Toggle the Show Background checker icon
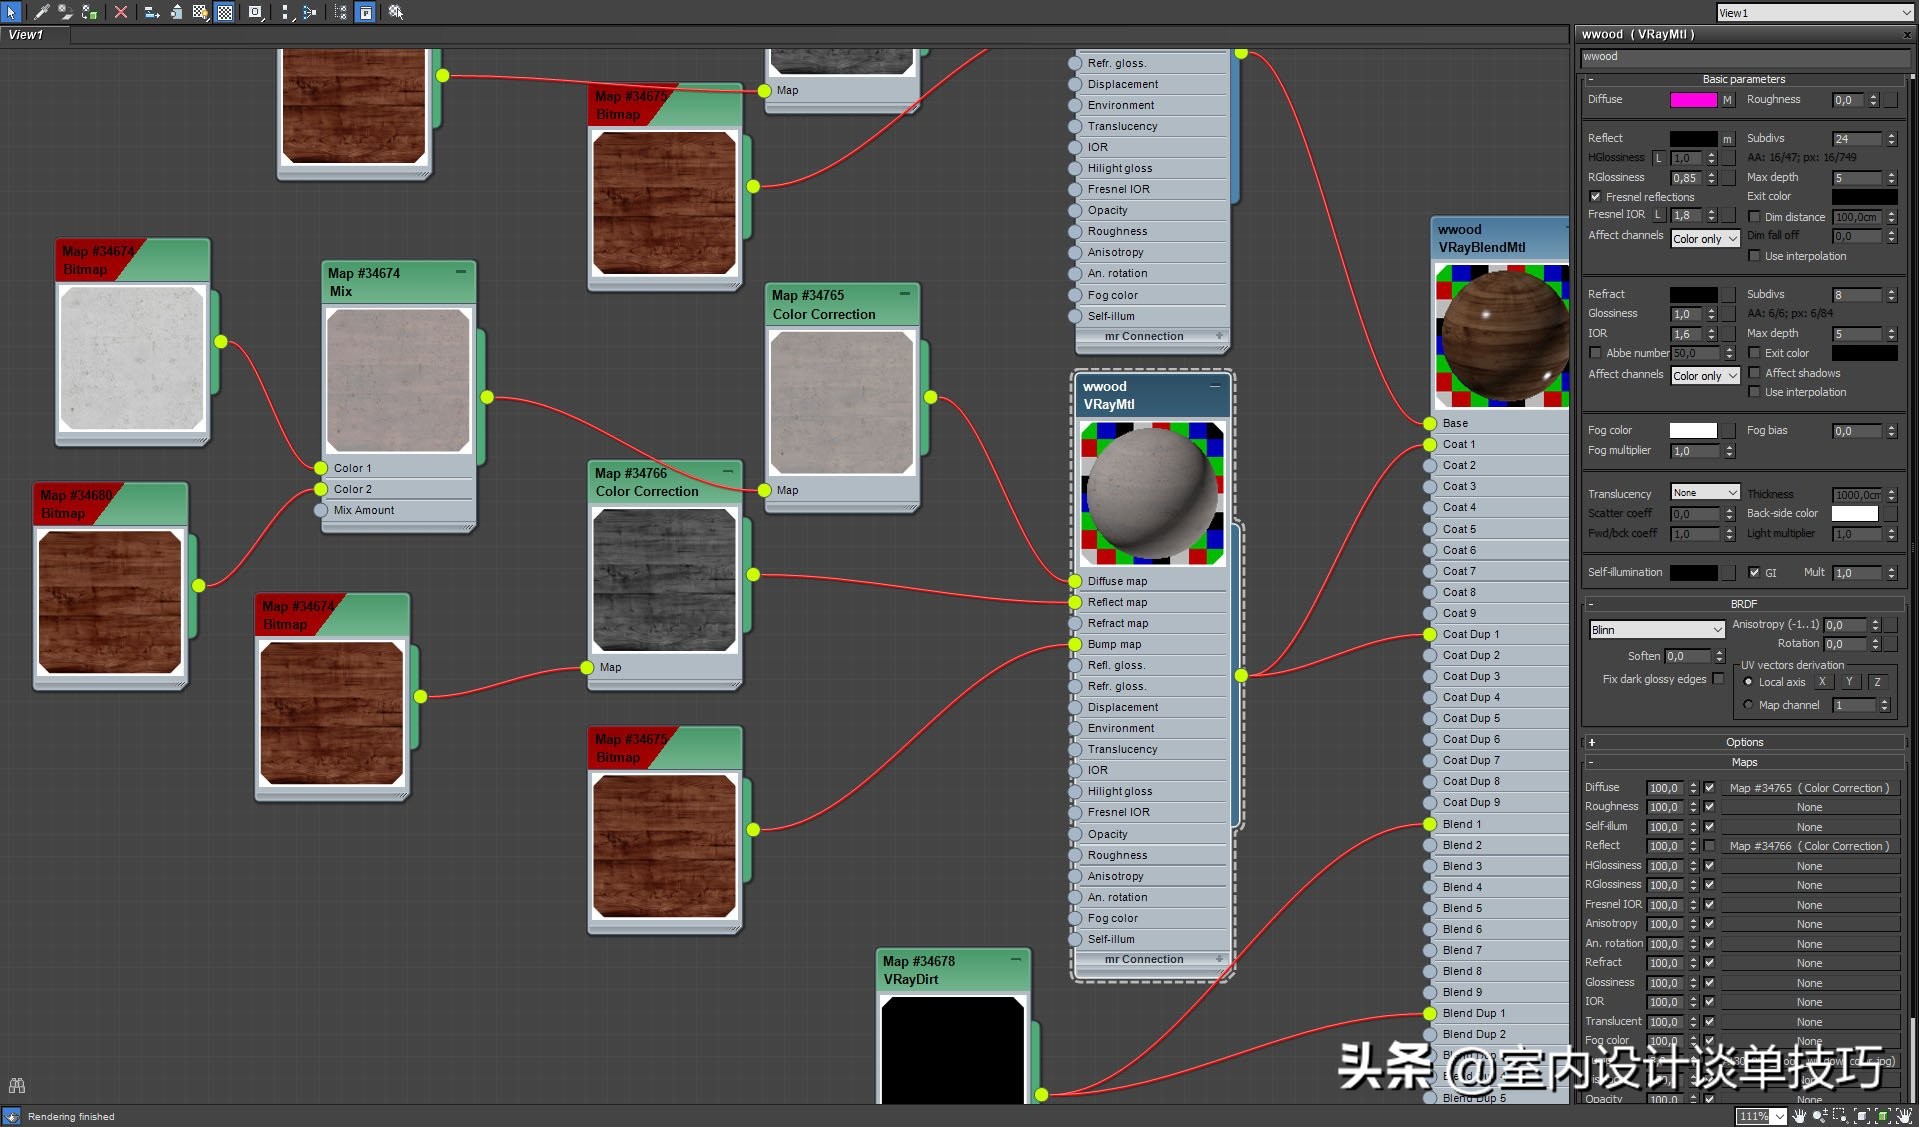 pos(223,13)
